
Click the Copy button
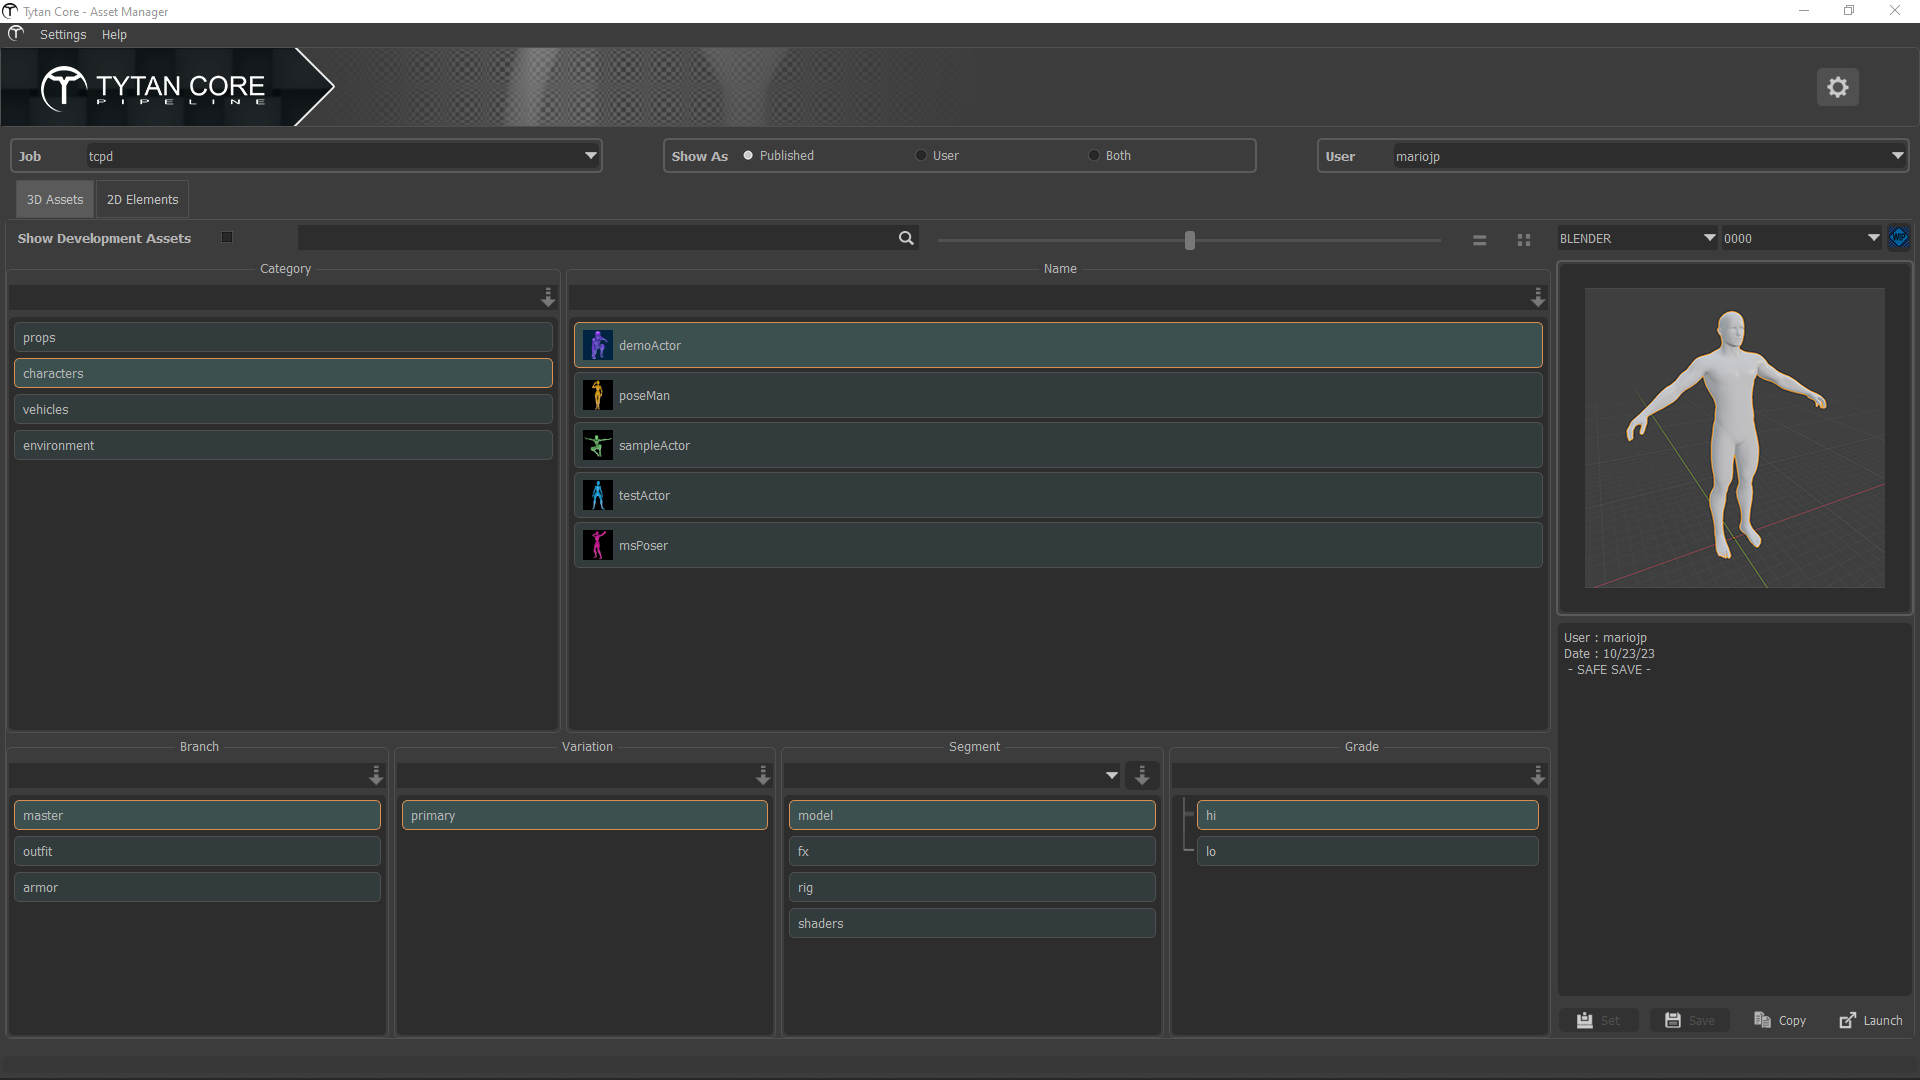1780,1020
